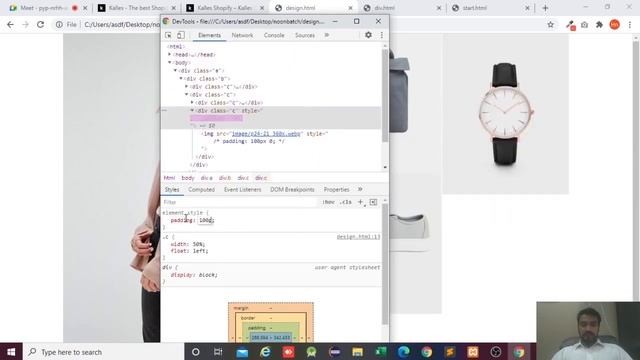This screenshot has width=640, height=360.
Task: Open the Mail app on taskbar
Action: 242,352
